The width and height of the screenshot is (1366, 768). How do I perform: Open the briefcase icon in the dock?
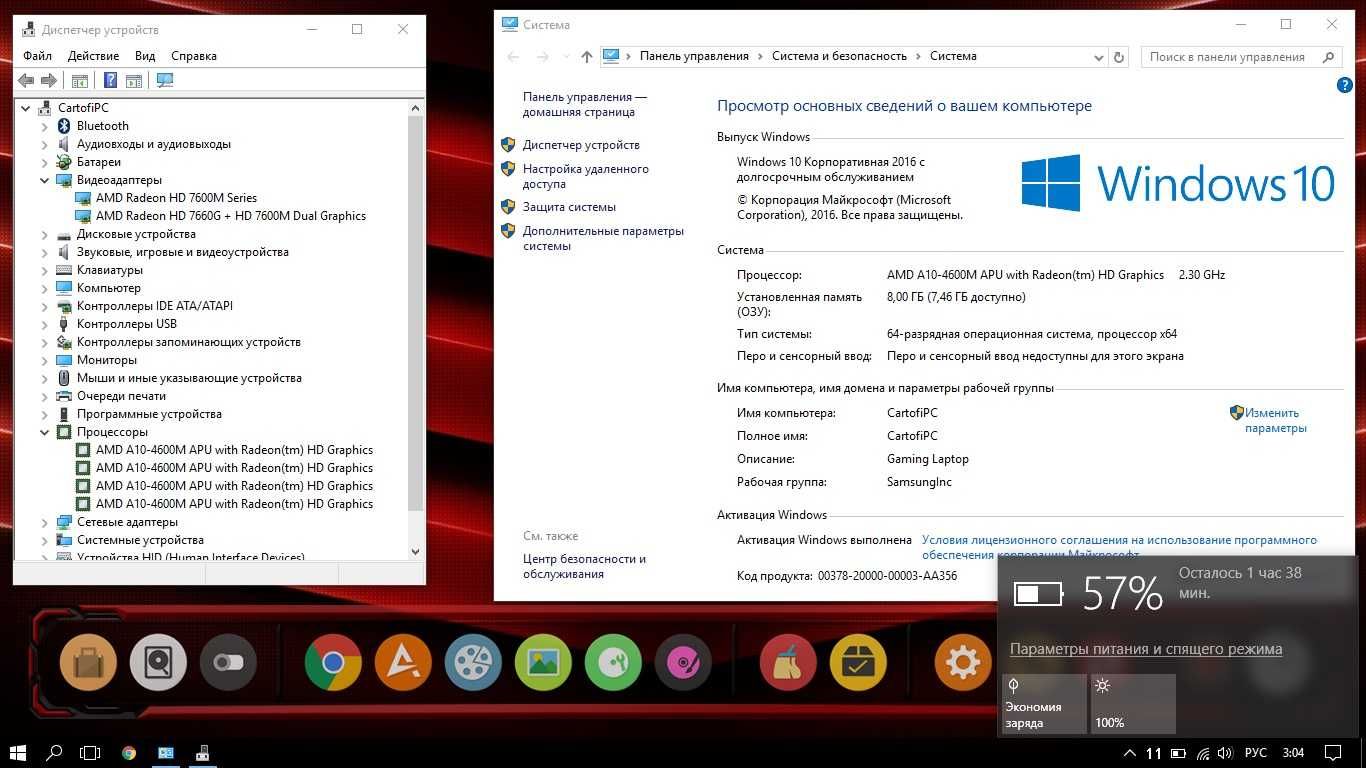click(x=88, y=662)
